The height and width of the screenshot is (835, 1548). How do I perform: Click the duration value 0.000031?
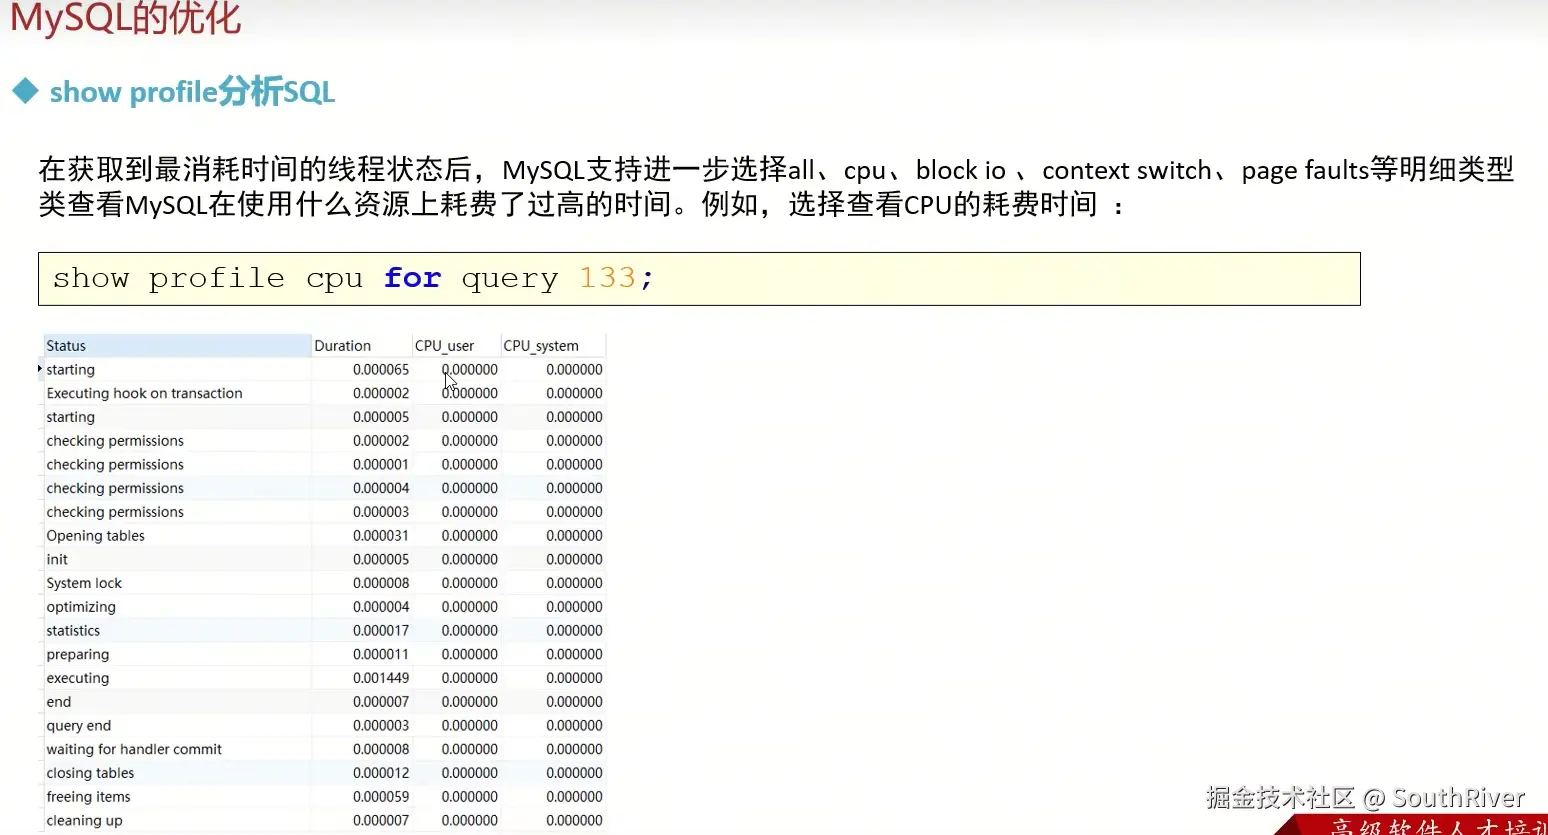381,536
